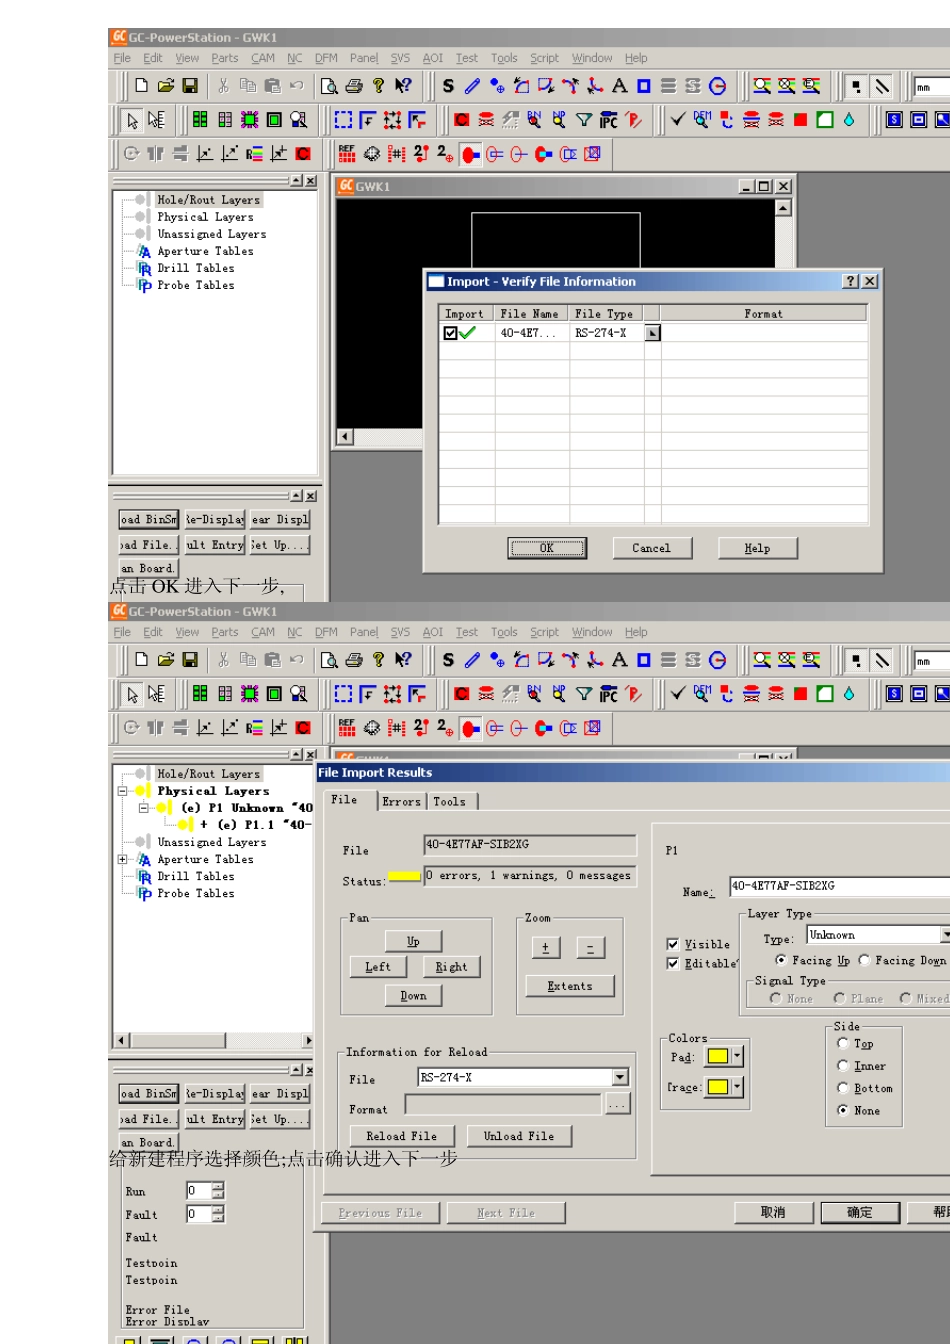The image size is (950, 1344).
Task: Click the Save disk icon in lower window's toolbar
Action: click(x=189, y=660)
